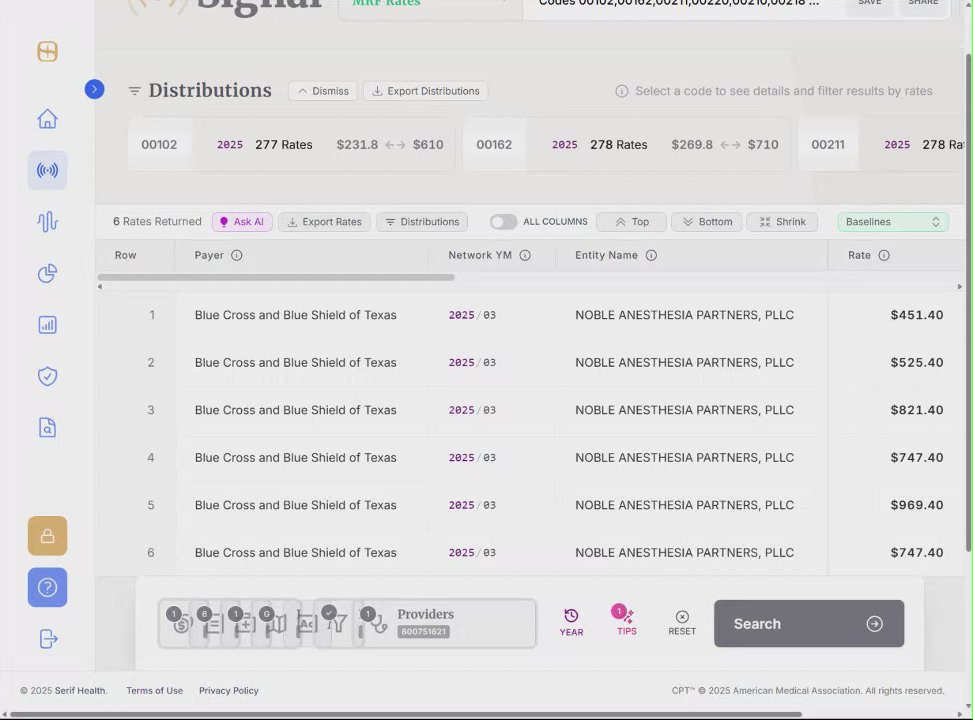Click the Network YM info icon
973x720 pixels.
tap(525, 255)
